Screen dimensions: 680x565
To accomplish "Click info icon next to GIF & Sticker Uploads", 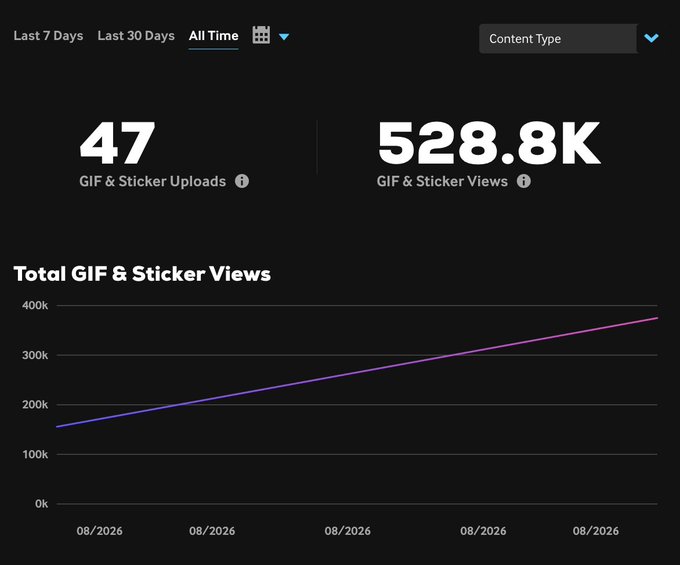I will point(242,181).
